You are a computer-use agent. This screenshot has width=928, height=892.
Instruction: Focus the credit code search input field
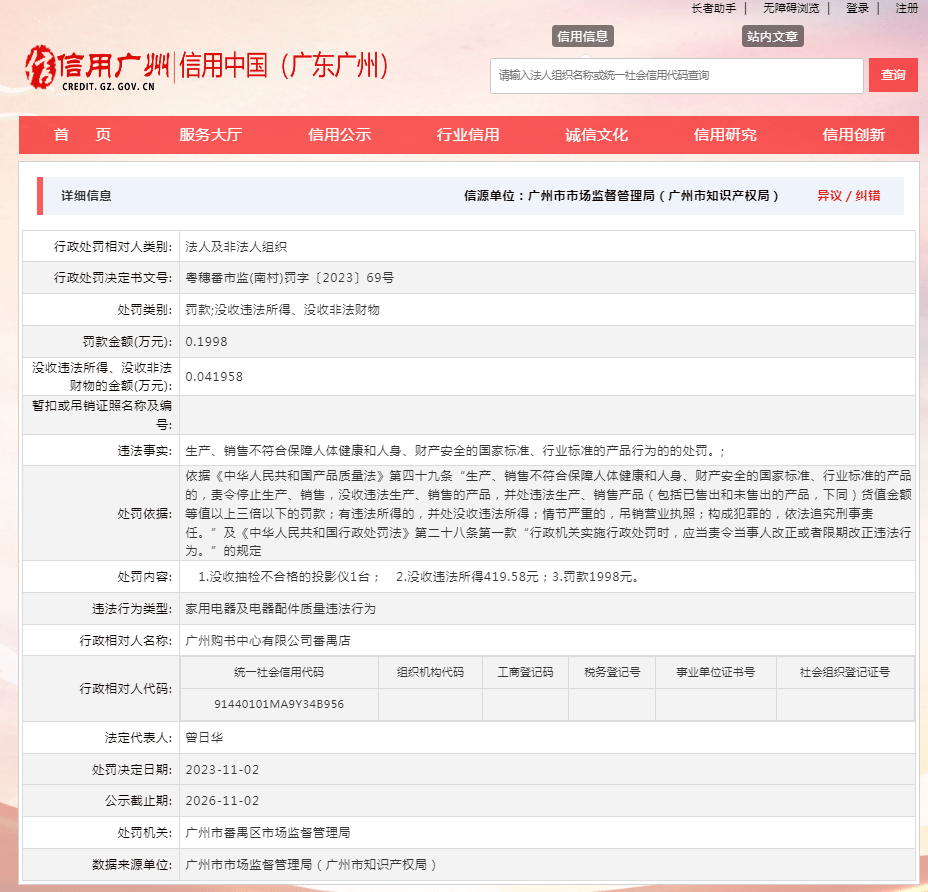[676, 75]
